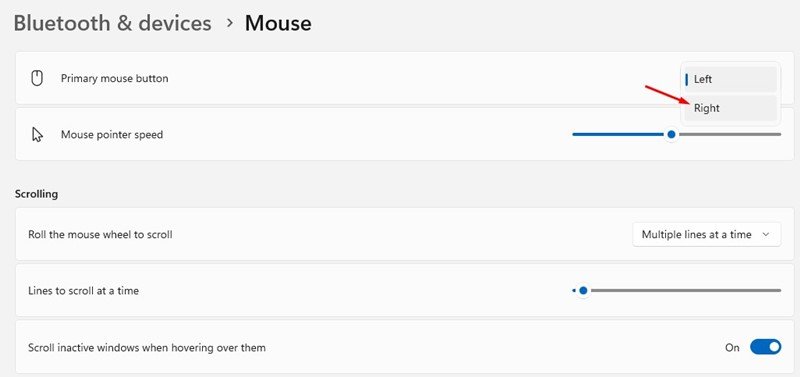Go back to Bluetooth & devices
Image resolution: width=800 pixels, height=377 pixels.
(x=112, y=23)
